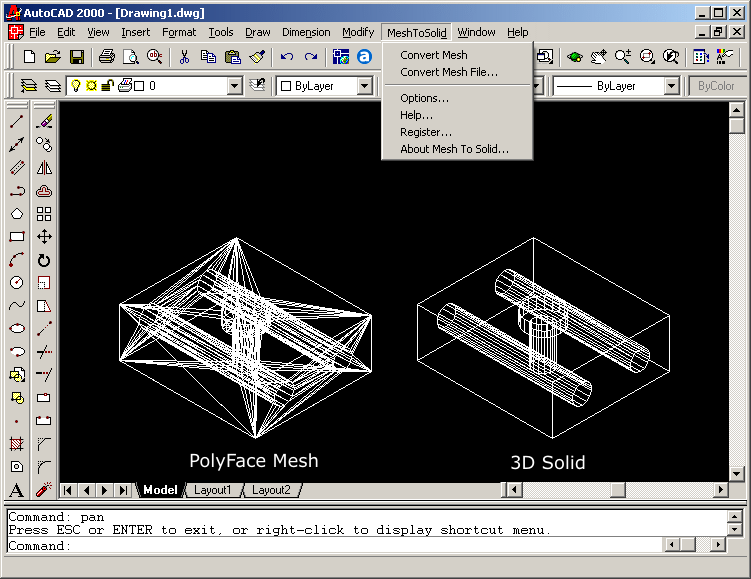751x579 pixels.
Task: Click the Rotate tool icon
Action: pyautogui.click(x=44, y=260)
